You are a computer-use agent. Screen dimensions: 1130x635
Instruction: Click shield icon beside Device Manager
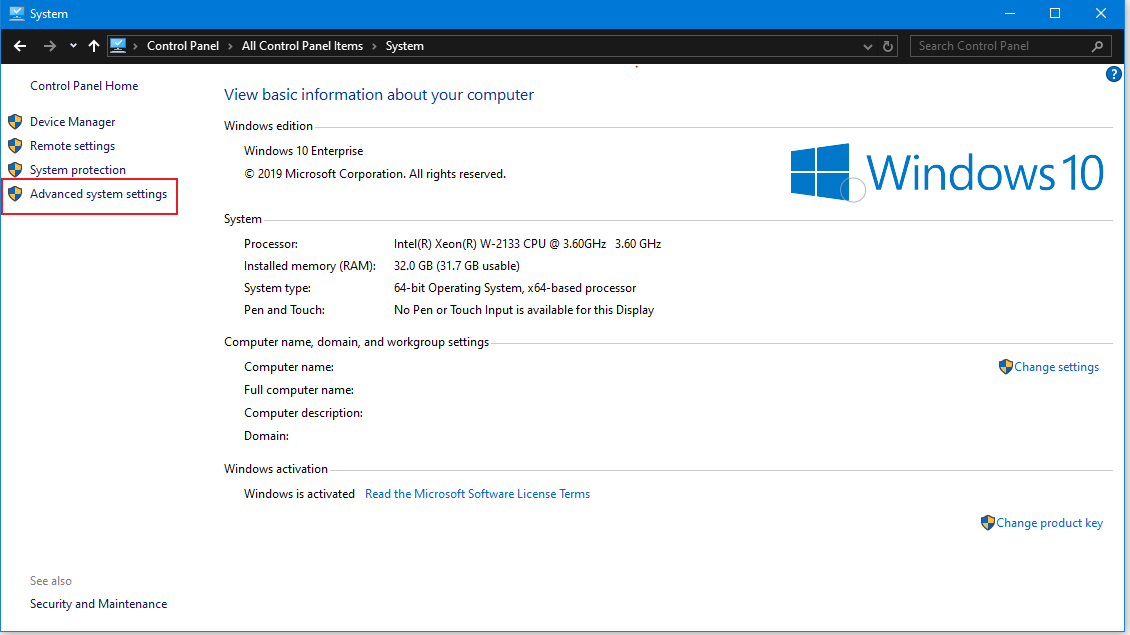[15, 121]
